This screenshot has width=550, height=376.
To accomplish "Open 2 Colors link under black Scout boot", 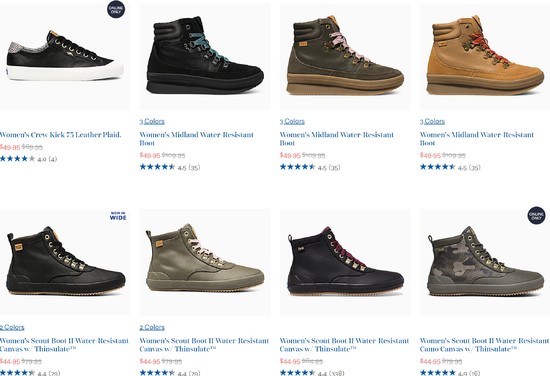I will coord(12,327).
